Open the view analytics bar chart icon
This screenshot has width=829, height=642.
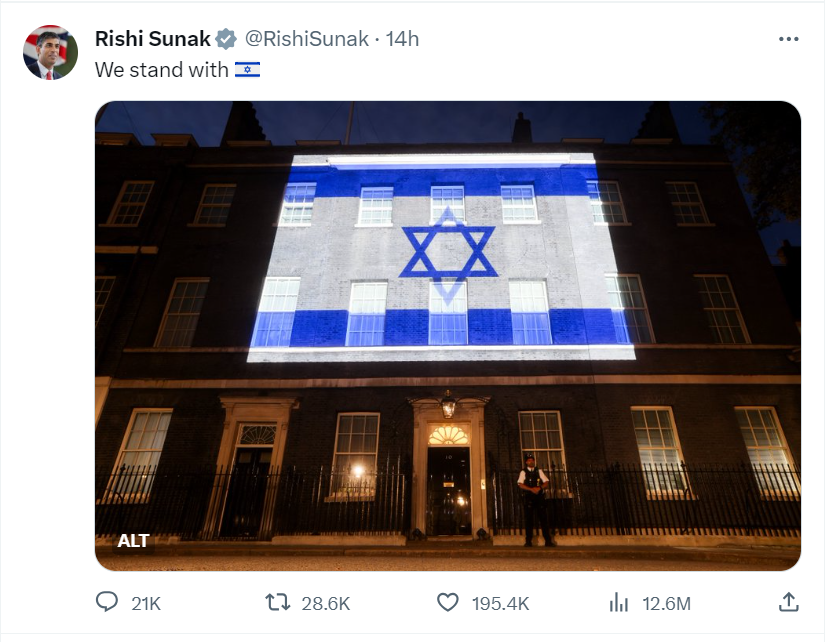tap(619, 602)
